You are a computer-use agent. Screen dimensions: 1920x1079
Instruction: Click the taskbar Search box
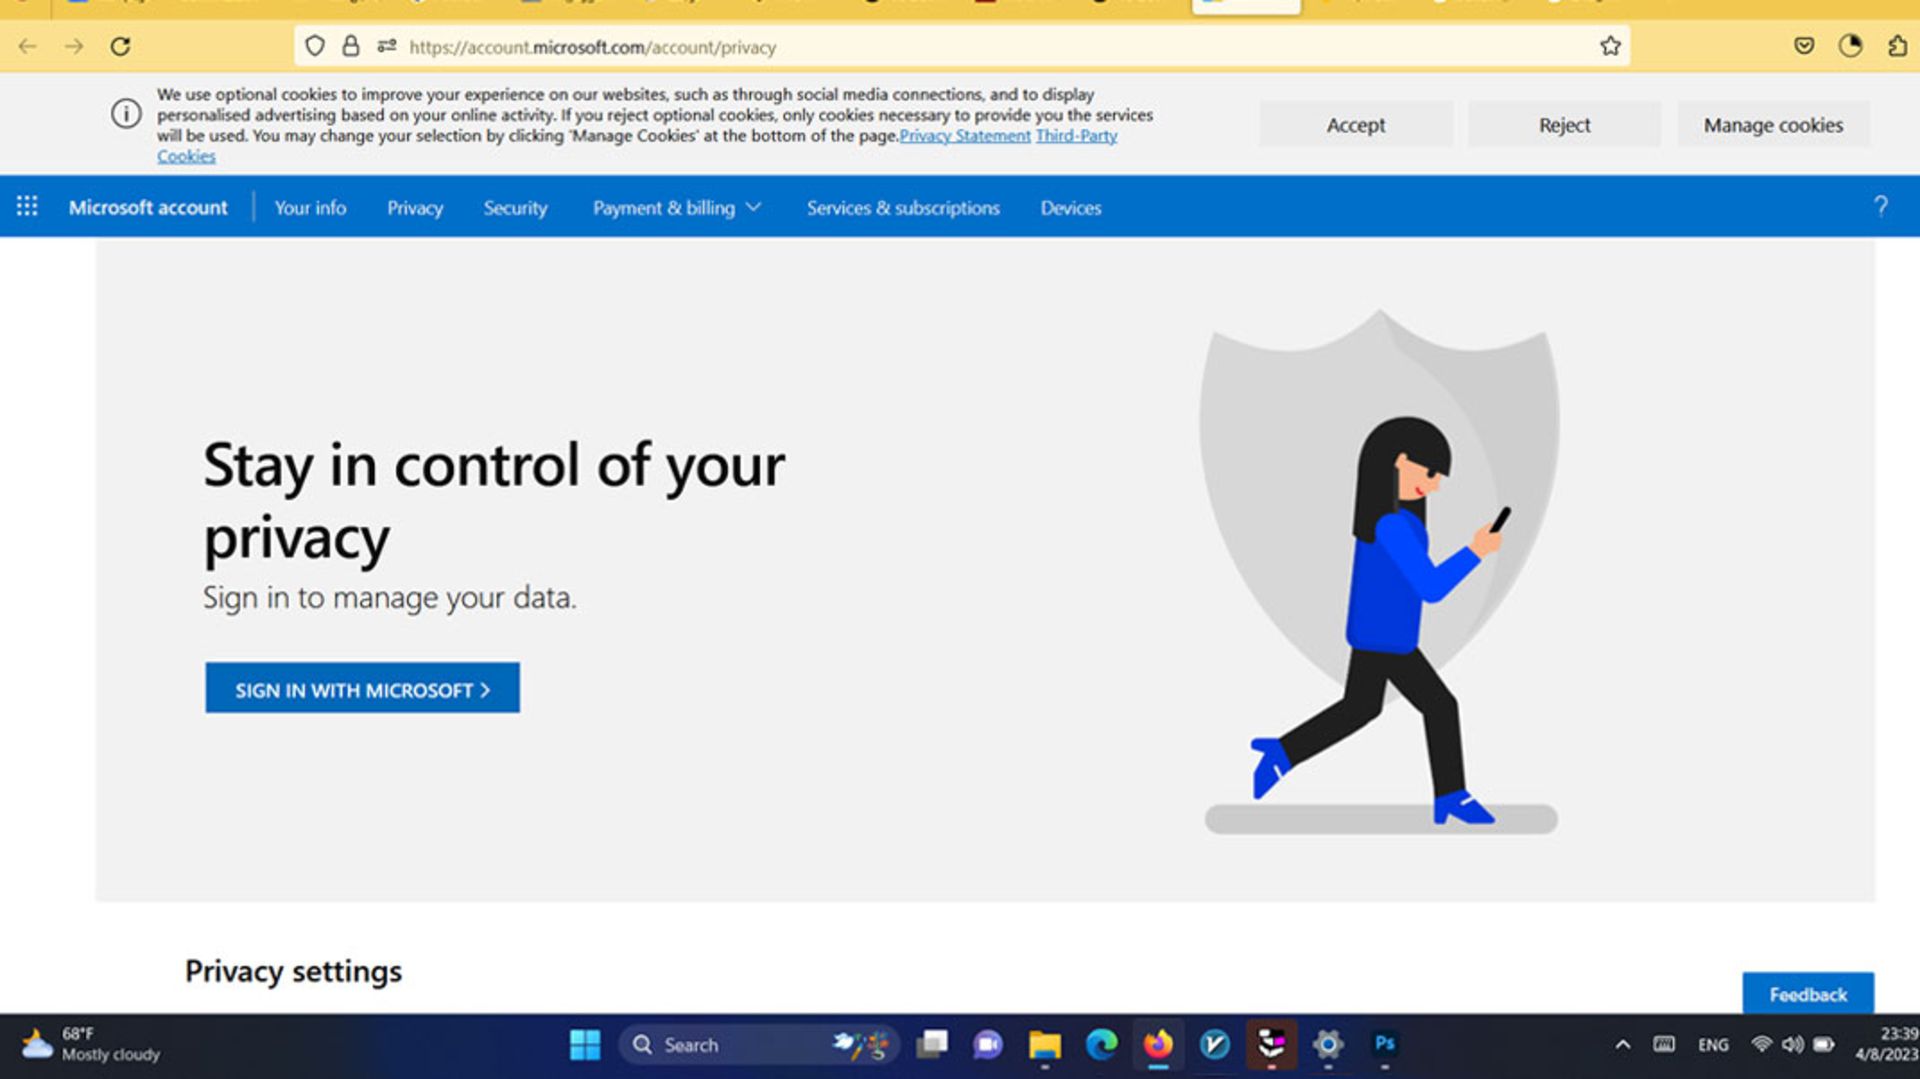pos(758,1045)
